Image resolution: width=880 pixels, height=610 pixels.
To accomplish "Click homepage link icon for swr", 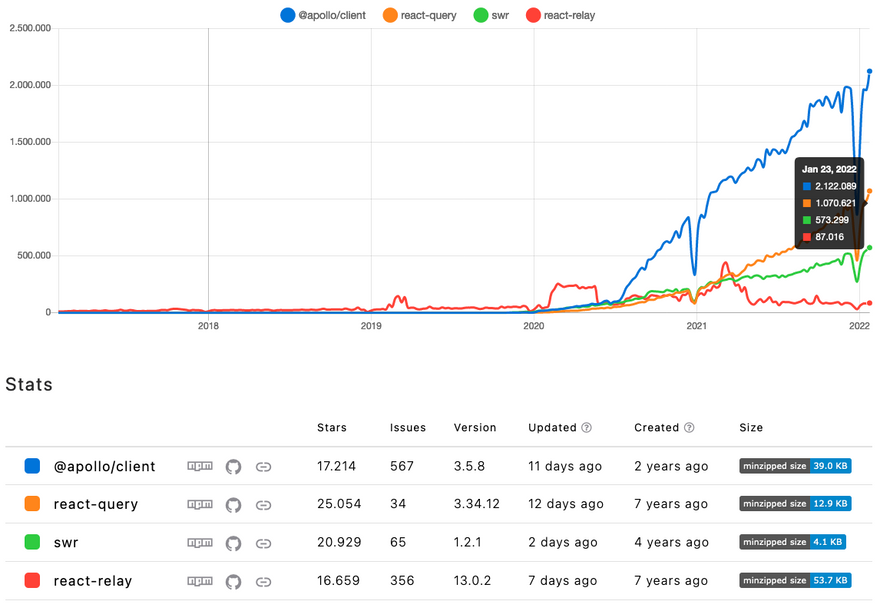I will pos(264,543).
